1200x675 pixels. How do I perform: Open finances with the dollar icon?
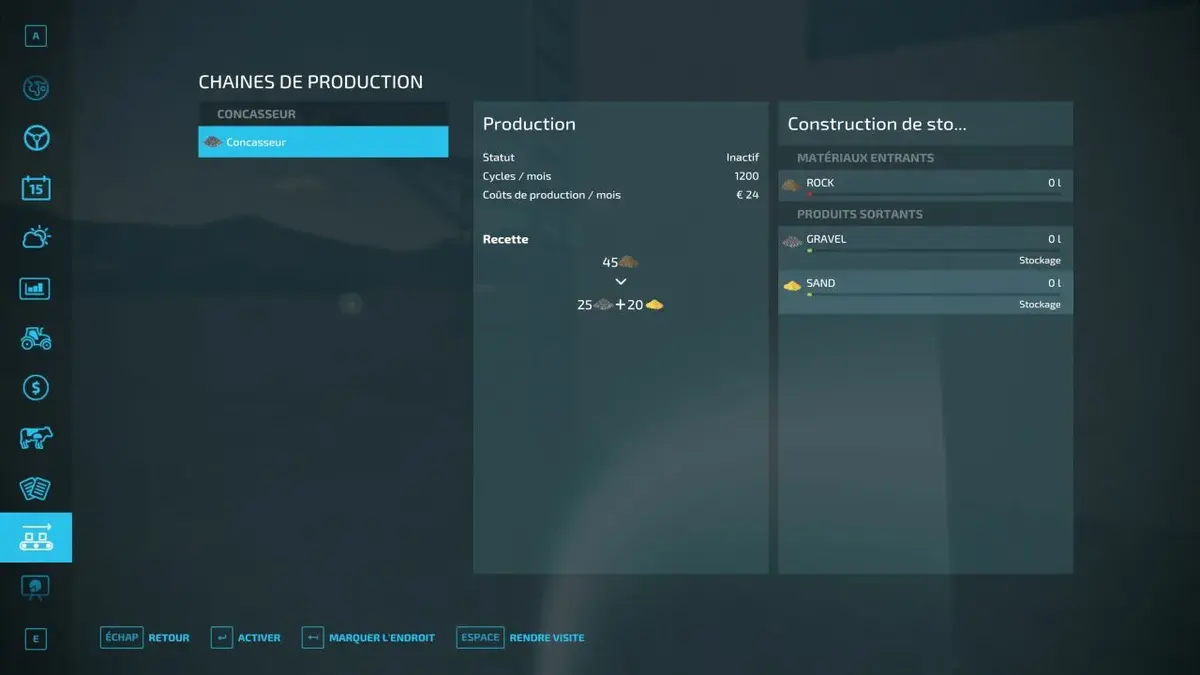pos(36,388)
